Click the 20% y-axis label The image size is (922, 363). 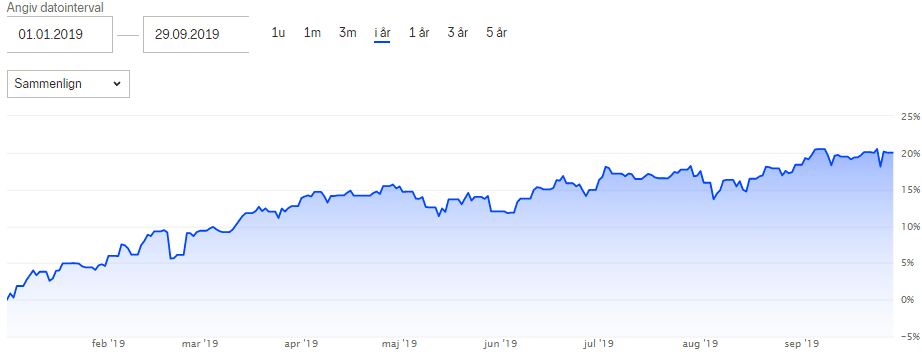point(910,154)
